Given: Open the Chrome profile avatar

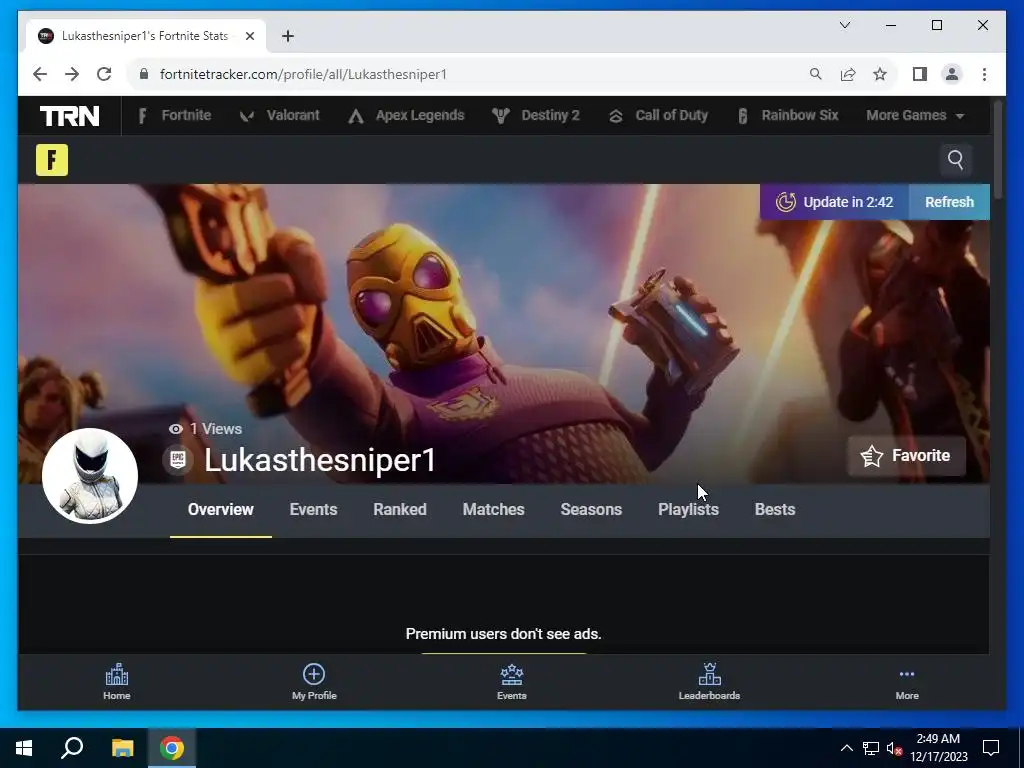Looking at the screenshot, I should (952, 74).
